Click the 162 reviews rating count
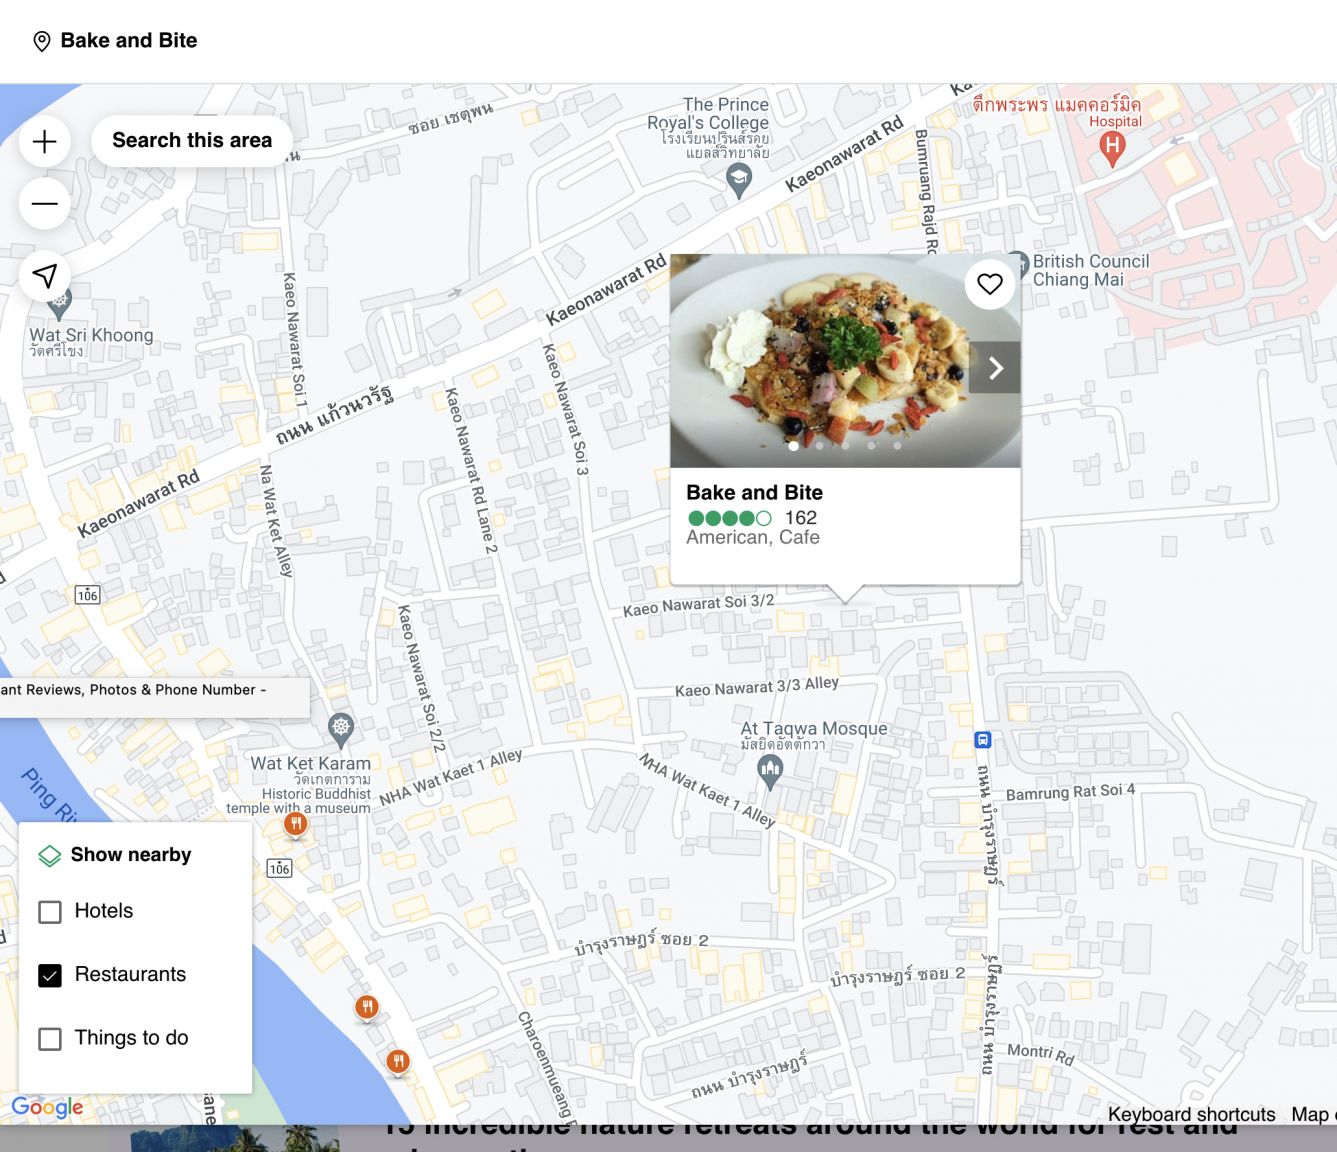This screenshot has height=1152, width=1337. point(801,518)
